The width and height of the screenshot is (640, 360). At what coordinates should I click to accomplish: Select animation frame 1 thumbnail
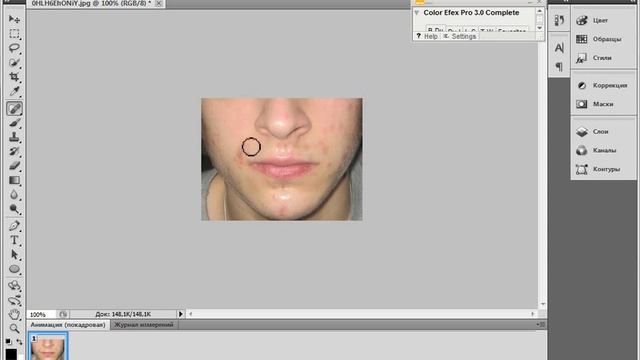[48, 347]
